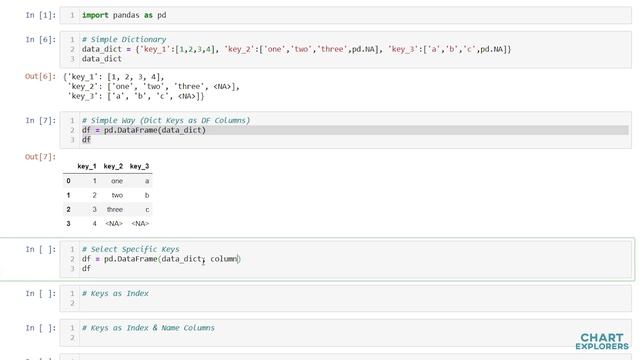Viewport: 640px width, 360px height.
Task: Click the 'key_3' output line
Action: point(136,96)
